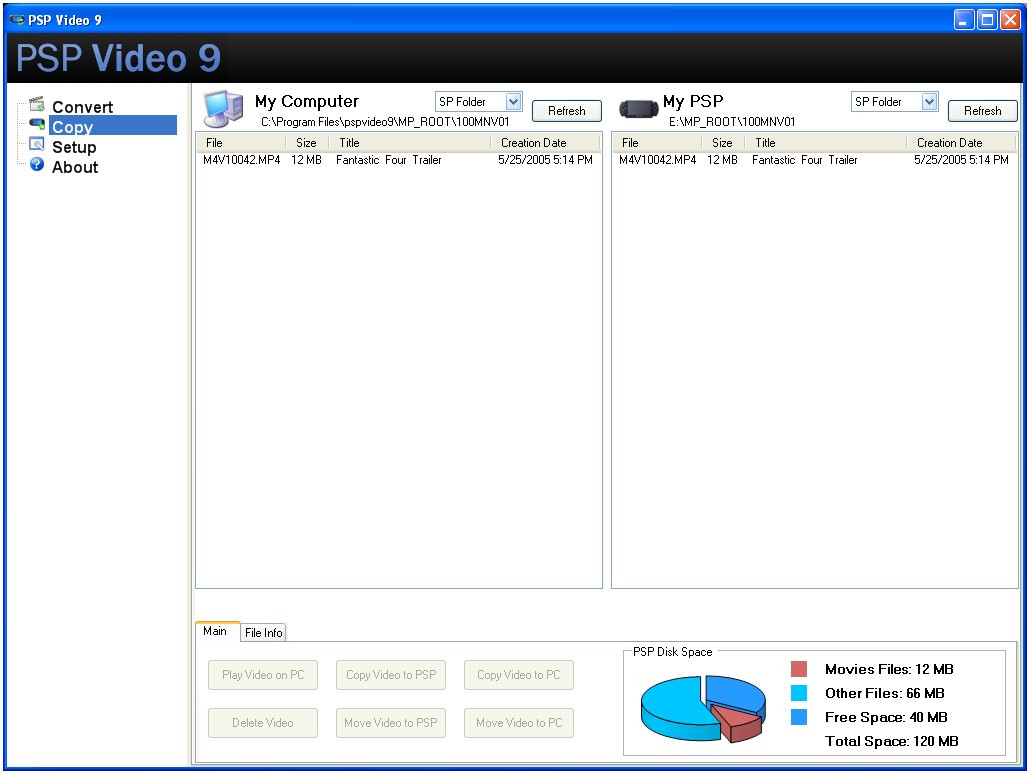Sort My Computer list by File column
1031x773 pixels.
point(241,143)
